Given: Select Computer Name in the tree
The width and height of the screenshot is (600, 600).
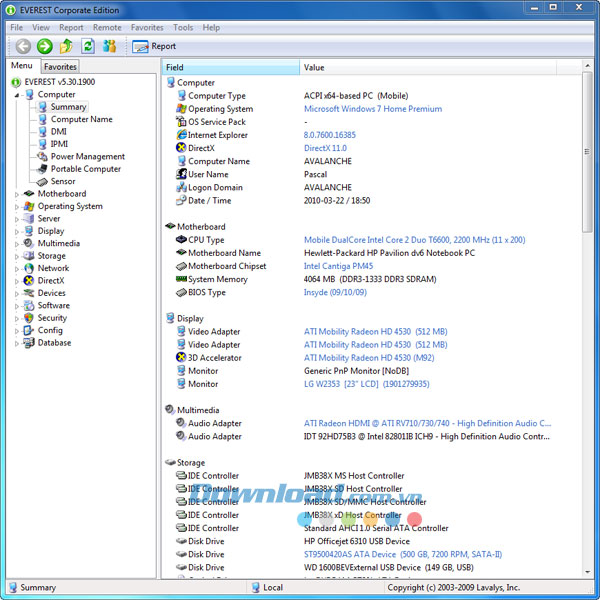Looking at the screenshot, I should pos(82,119).
